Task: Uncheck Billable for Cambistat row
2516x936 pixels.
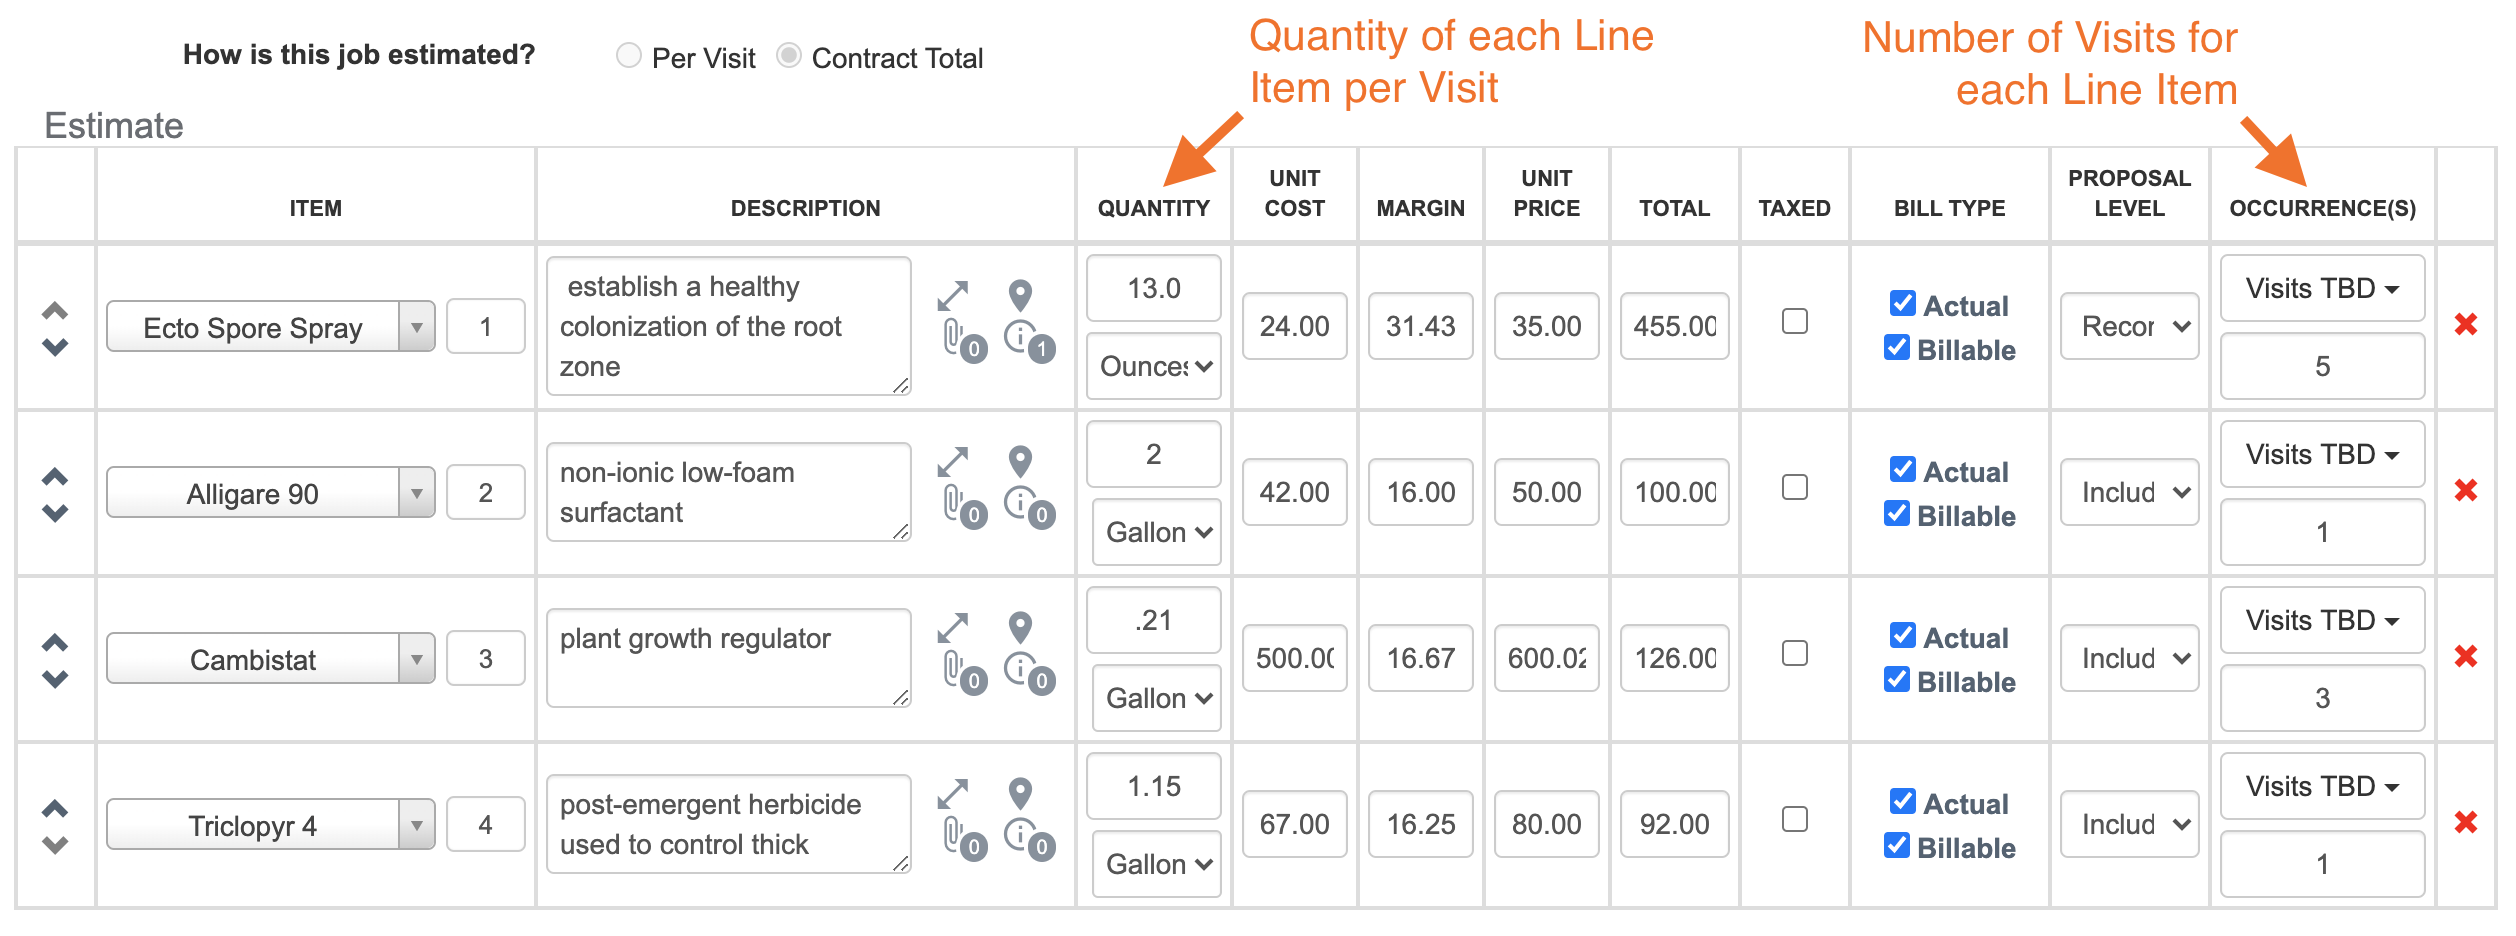Action: pos(1896,679)
